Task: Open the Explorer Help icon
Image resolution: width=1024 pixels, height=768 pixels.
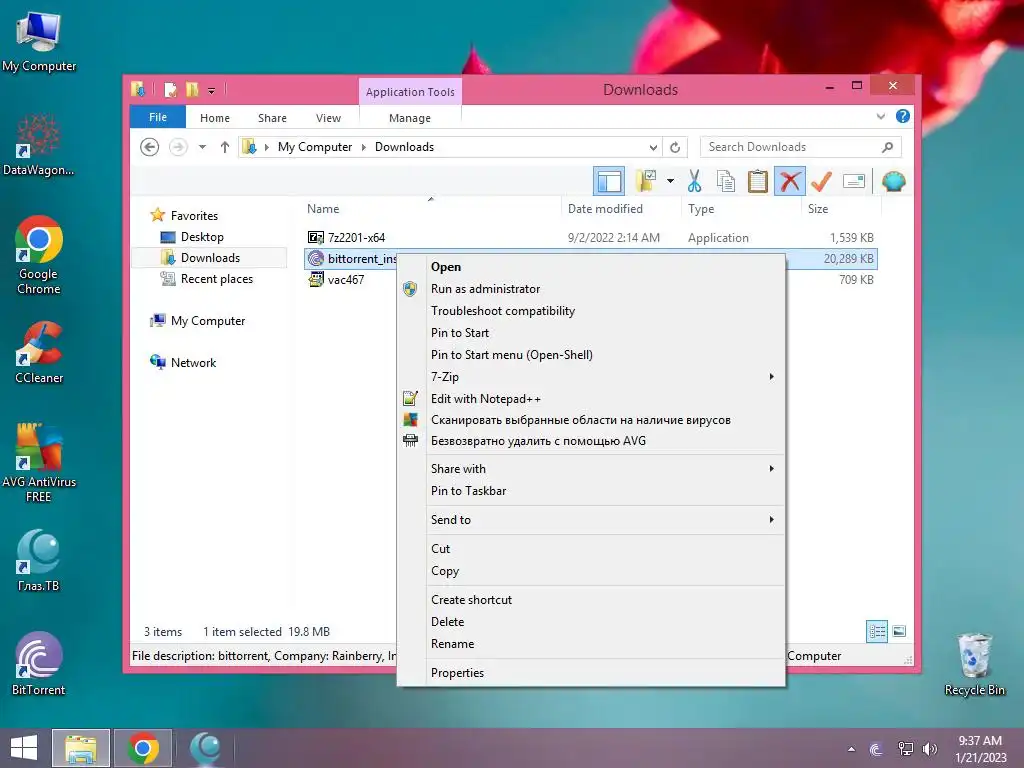Action: (903, 116)
